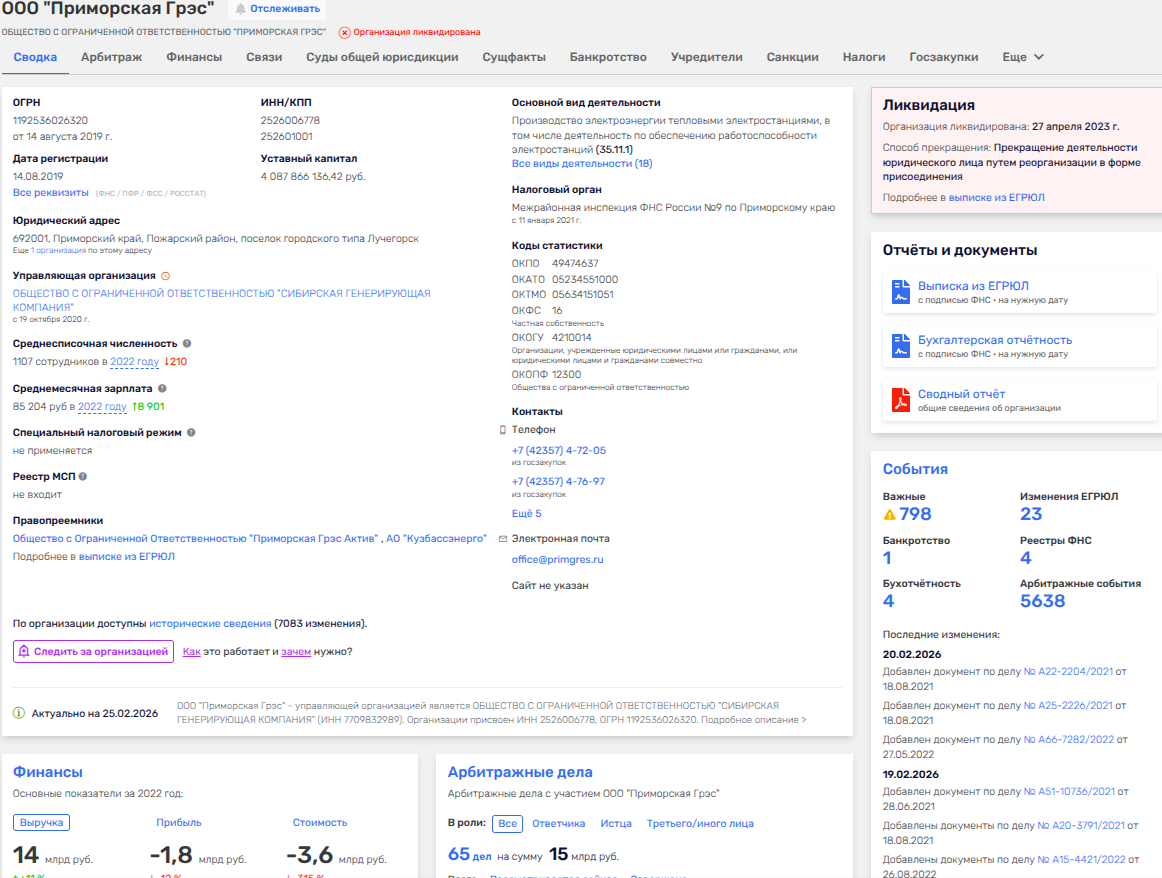Show more phone numbers via Ещё 5
This screenshot has height=878, width=1162.
tap(526, 514)
